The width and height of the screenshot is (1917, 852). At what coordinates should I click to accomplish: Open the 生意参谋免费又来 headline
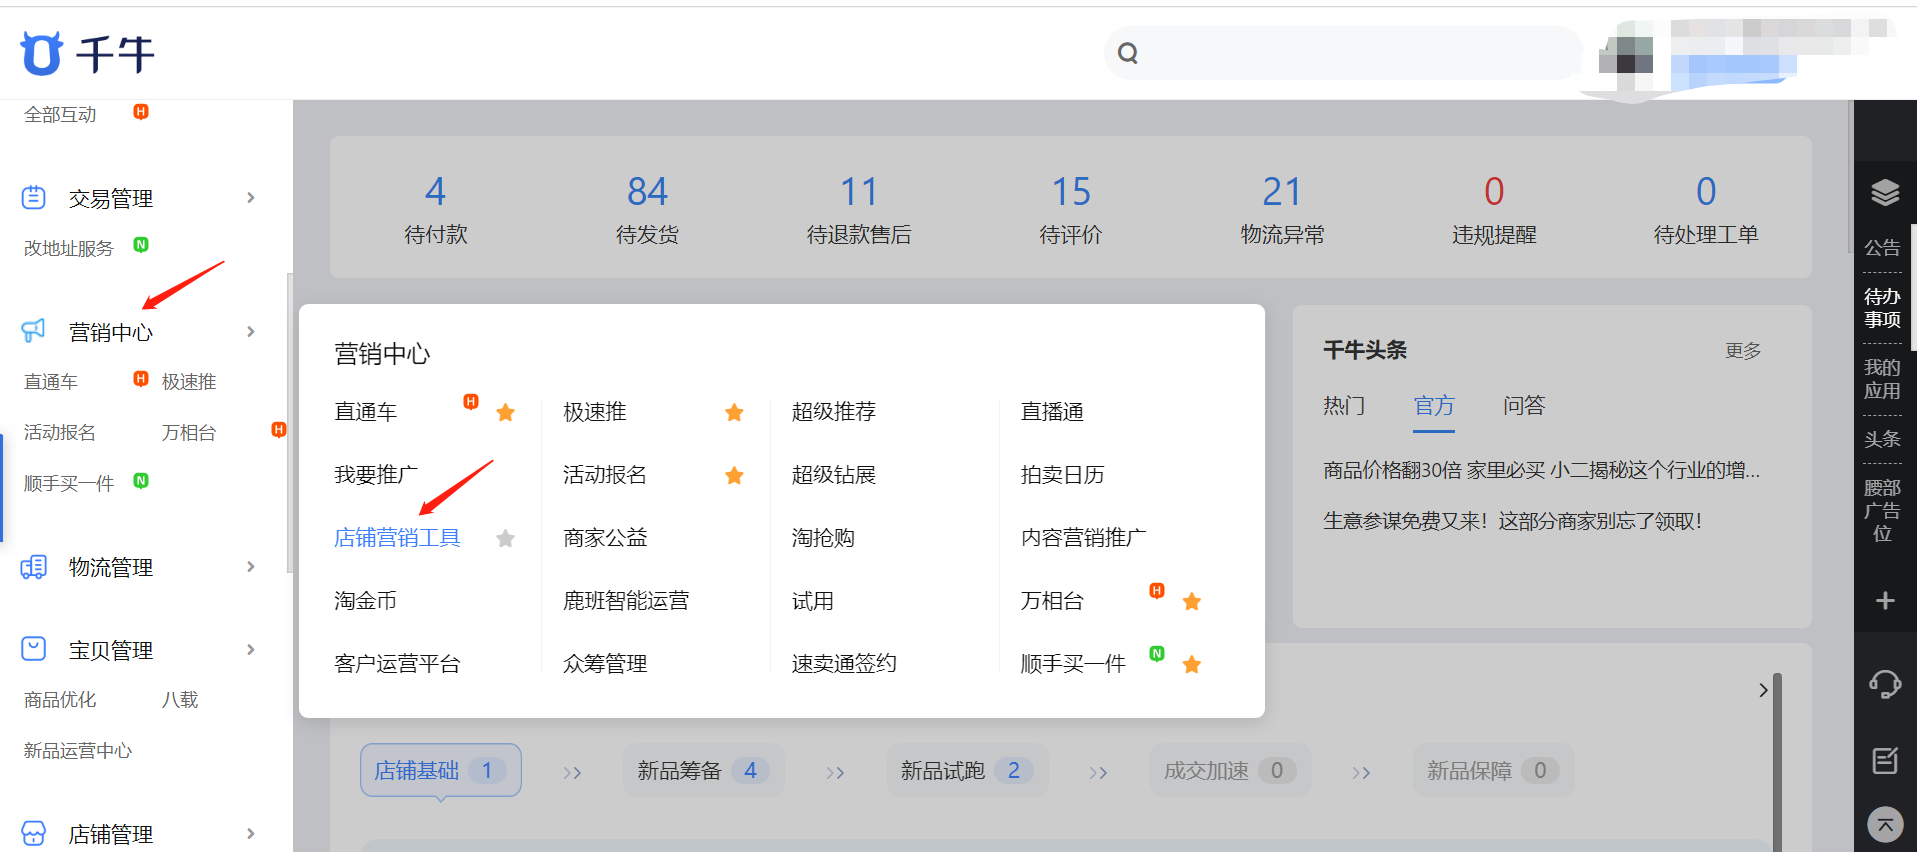(x=1512, y=521)
